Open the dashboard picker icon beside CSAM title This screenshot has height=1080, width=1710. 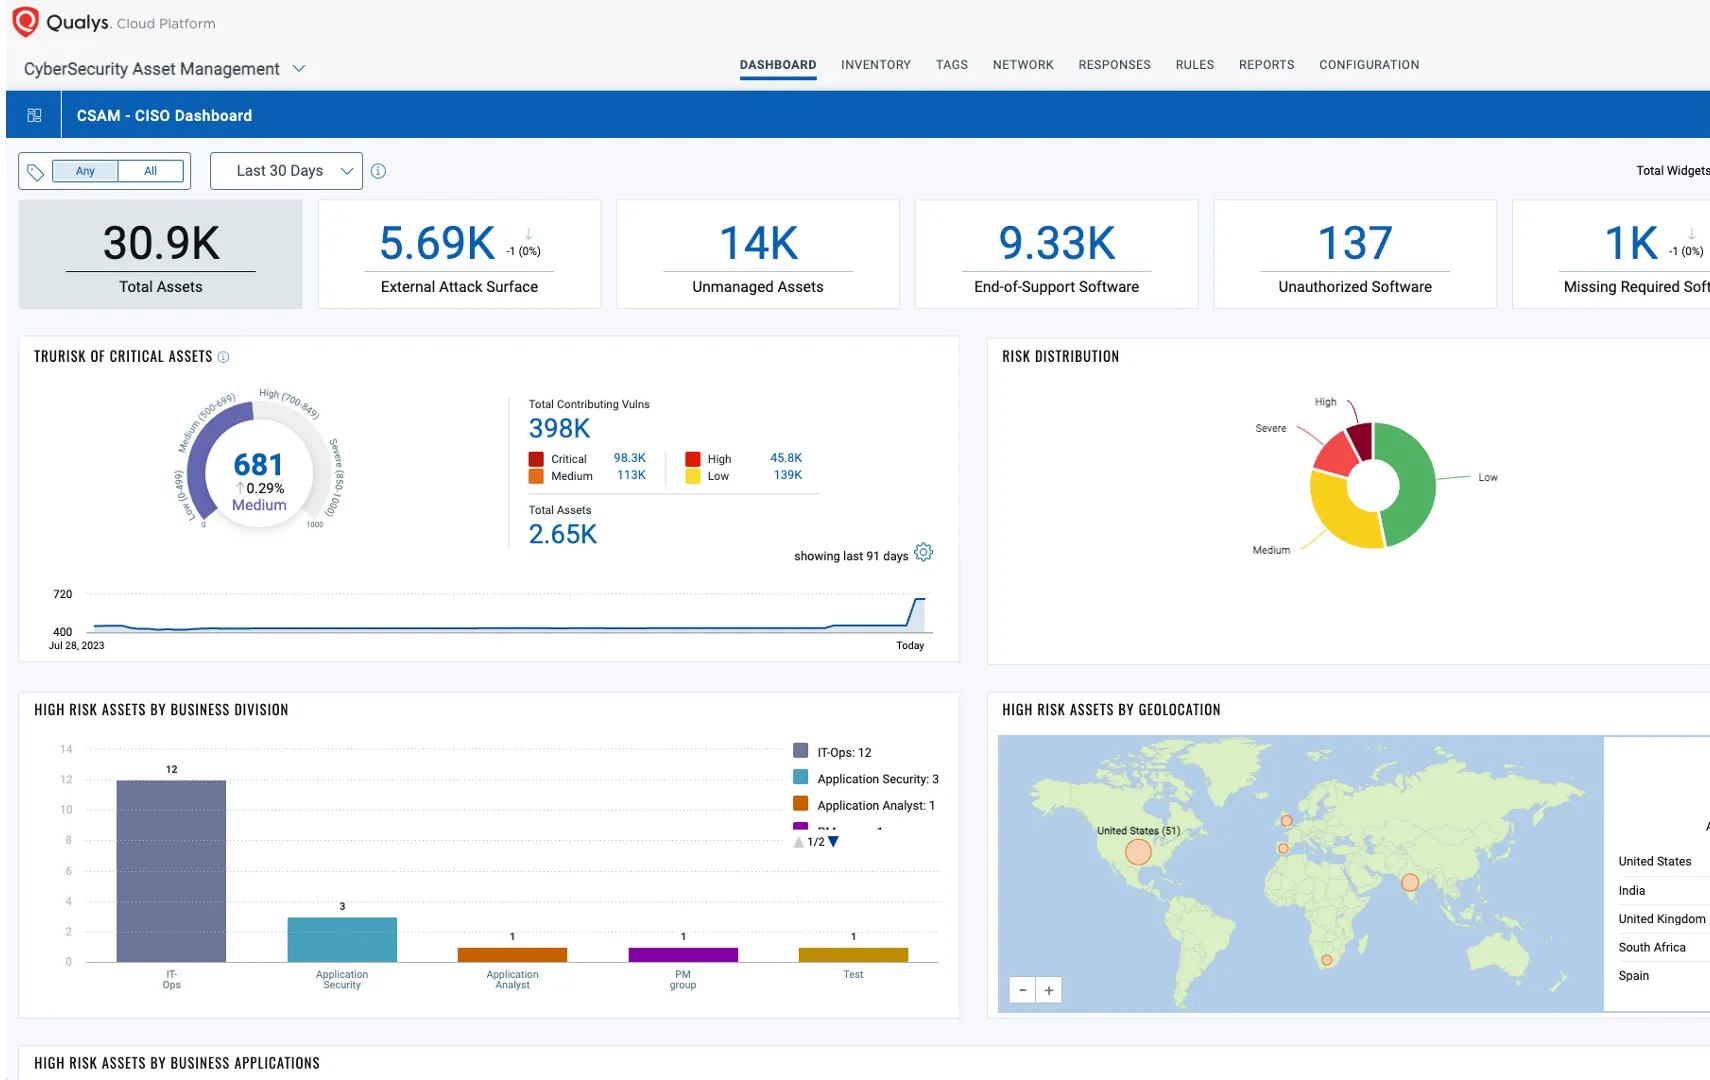33,114
